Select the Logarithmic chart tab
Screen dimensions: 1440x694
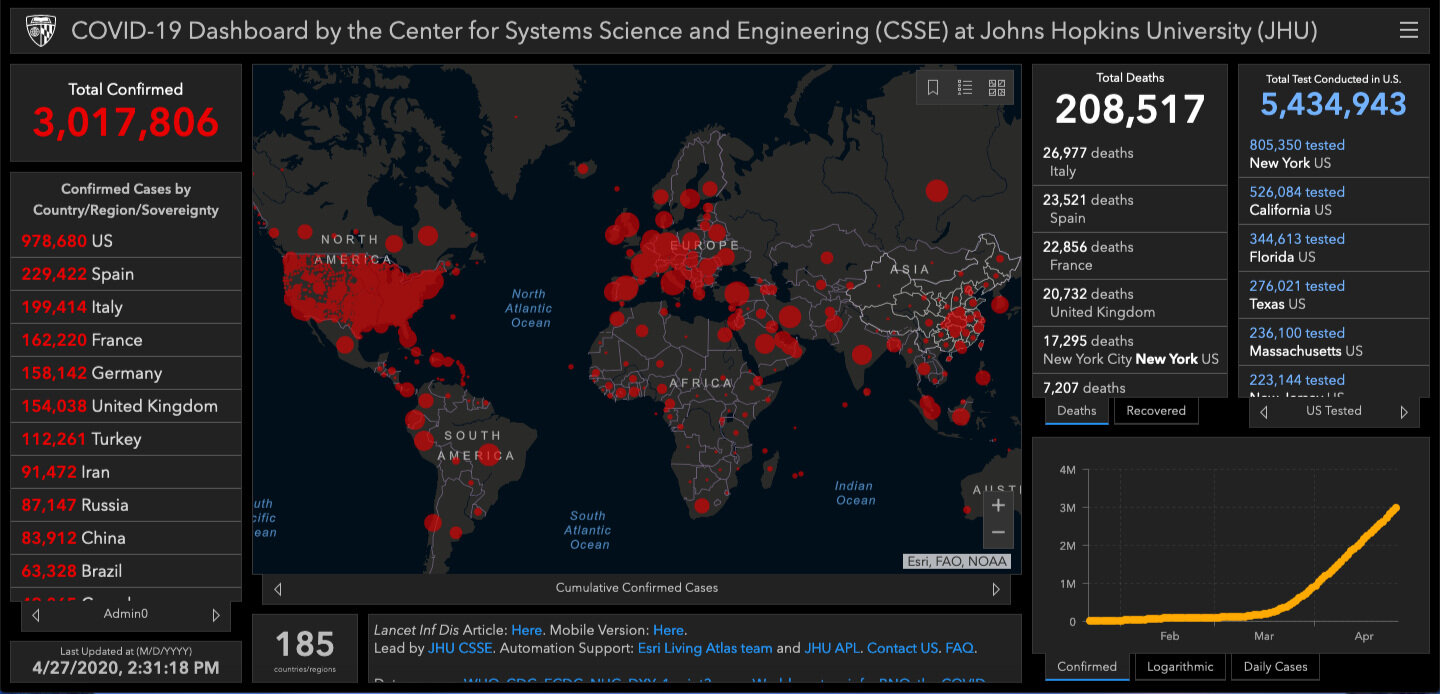click(1180, 667)
